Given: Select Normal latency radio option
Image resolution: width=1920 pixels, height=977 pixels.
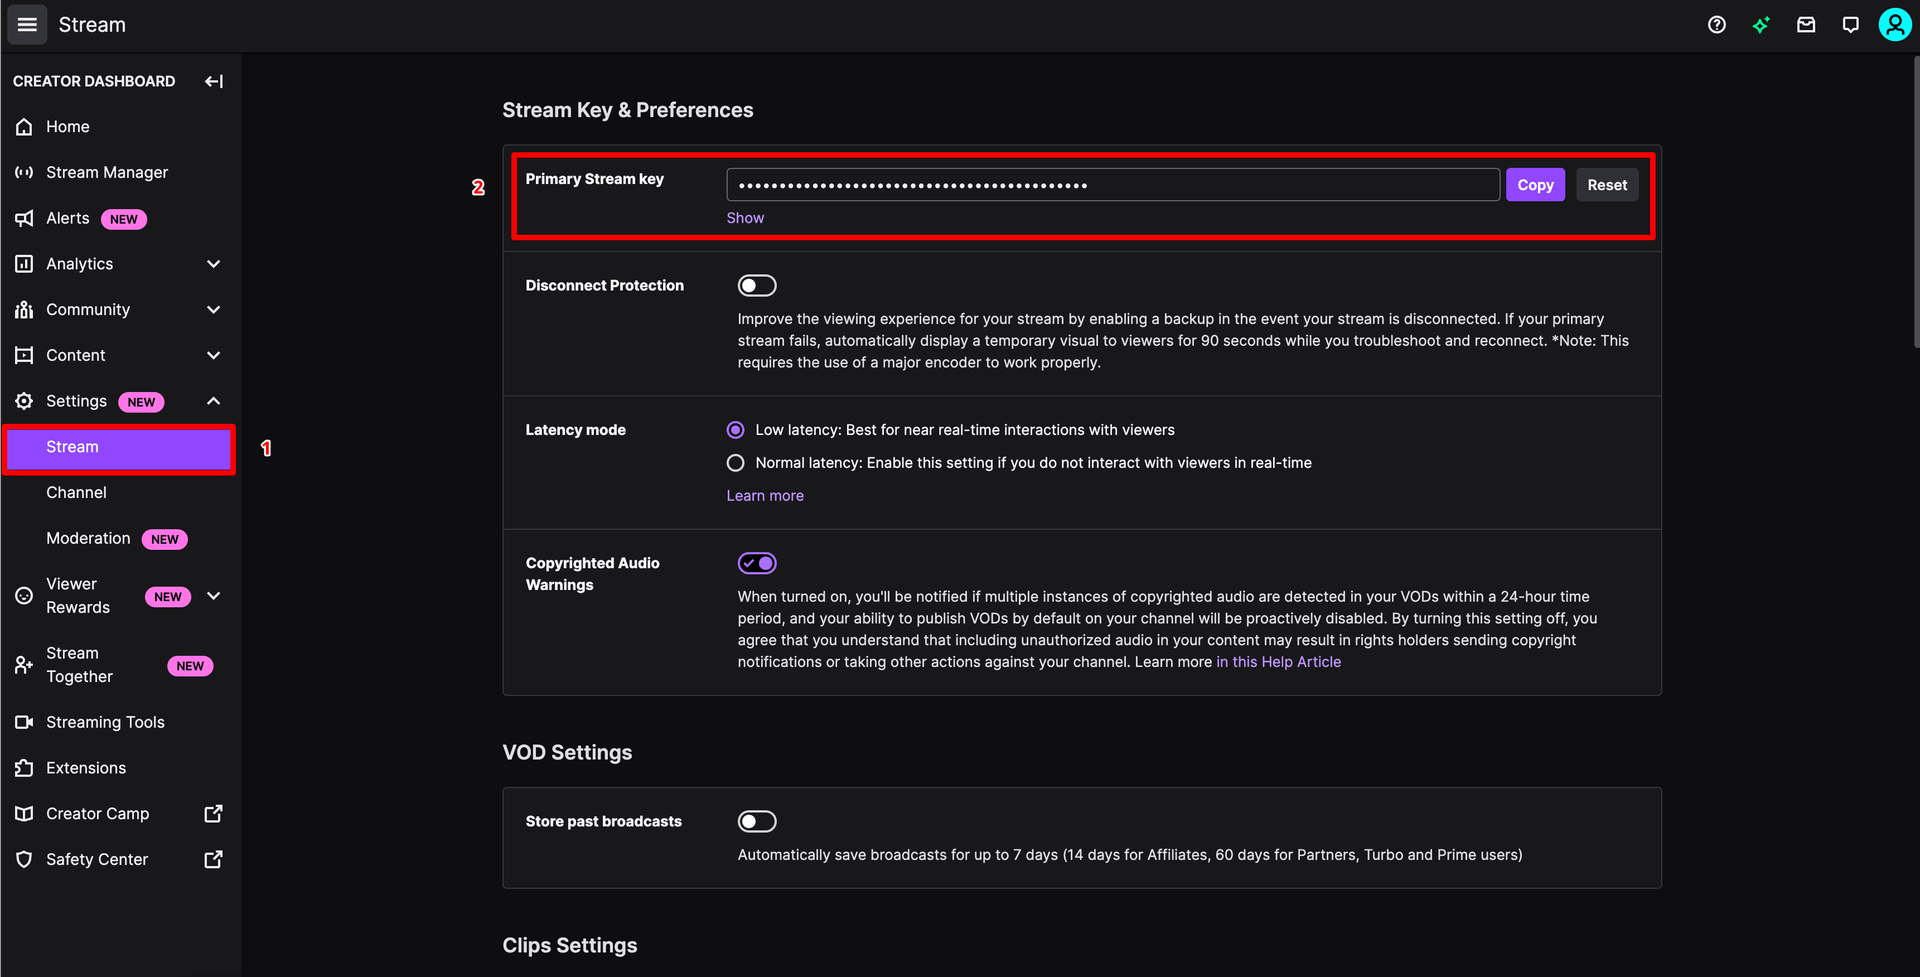Looking at the screenshot, I should click(736, 463).
